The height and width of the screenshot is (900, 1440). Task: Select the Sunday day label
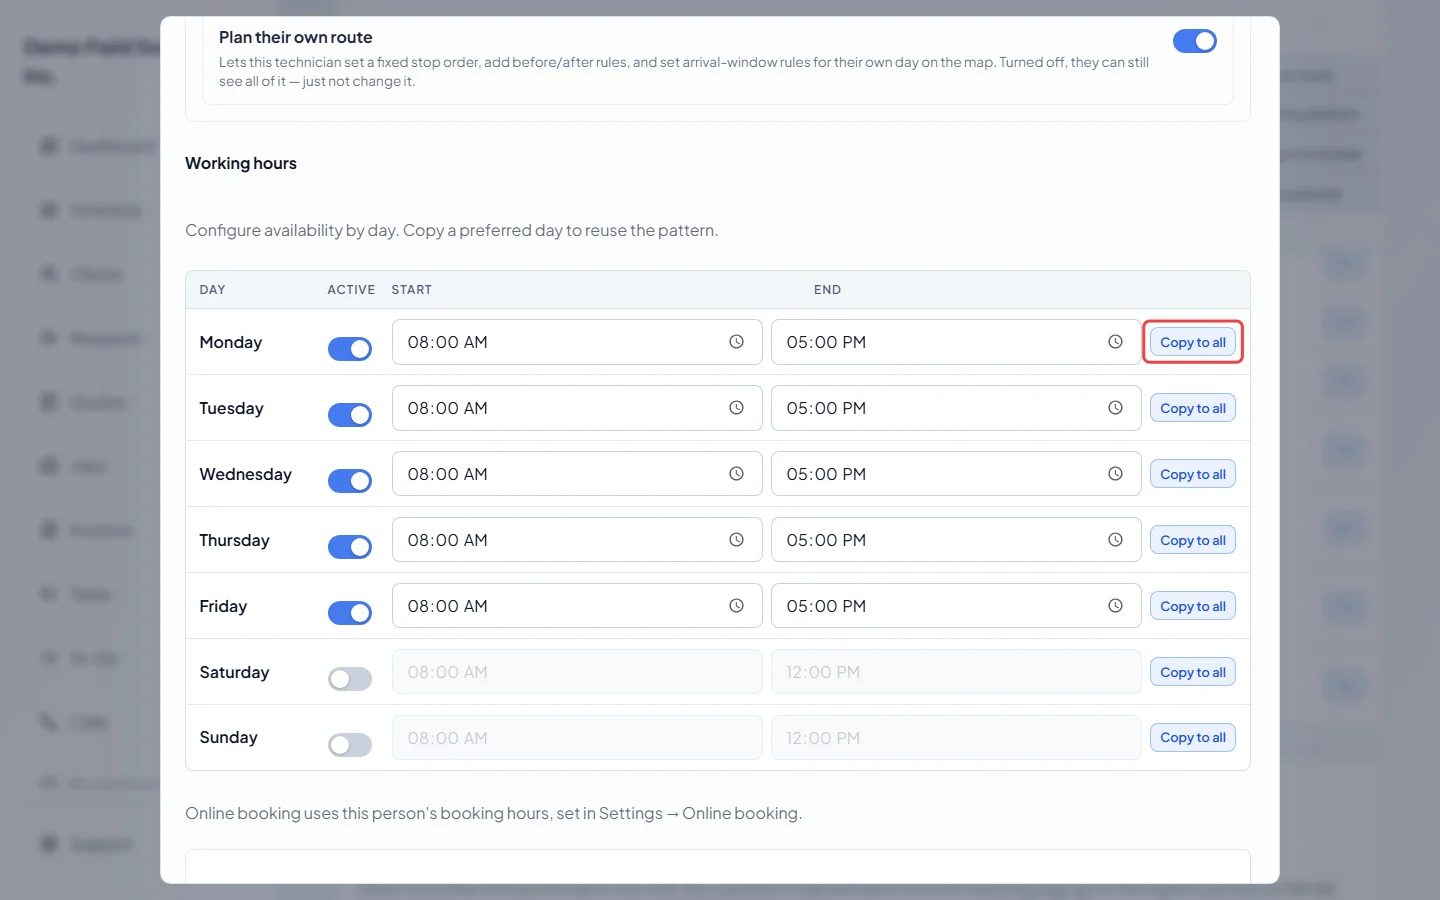pos(228,738)
